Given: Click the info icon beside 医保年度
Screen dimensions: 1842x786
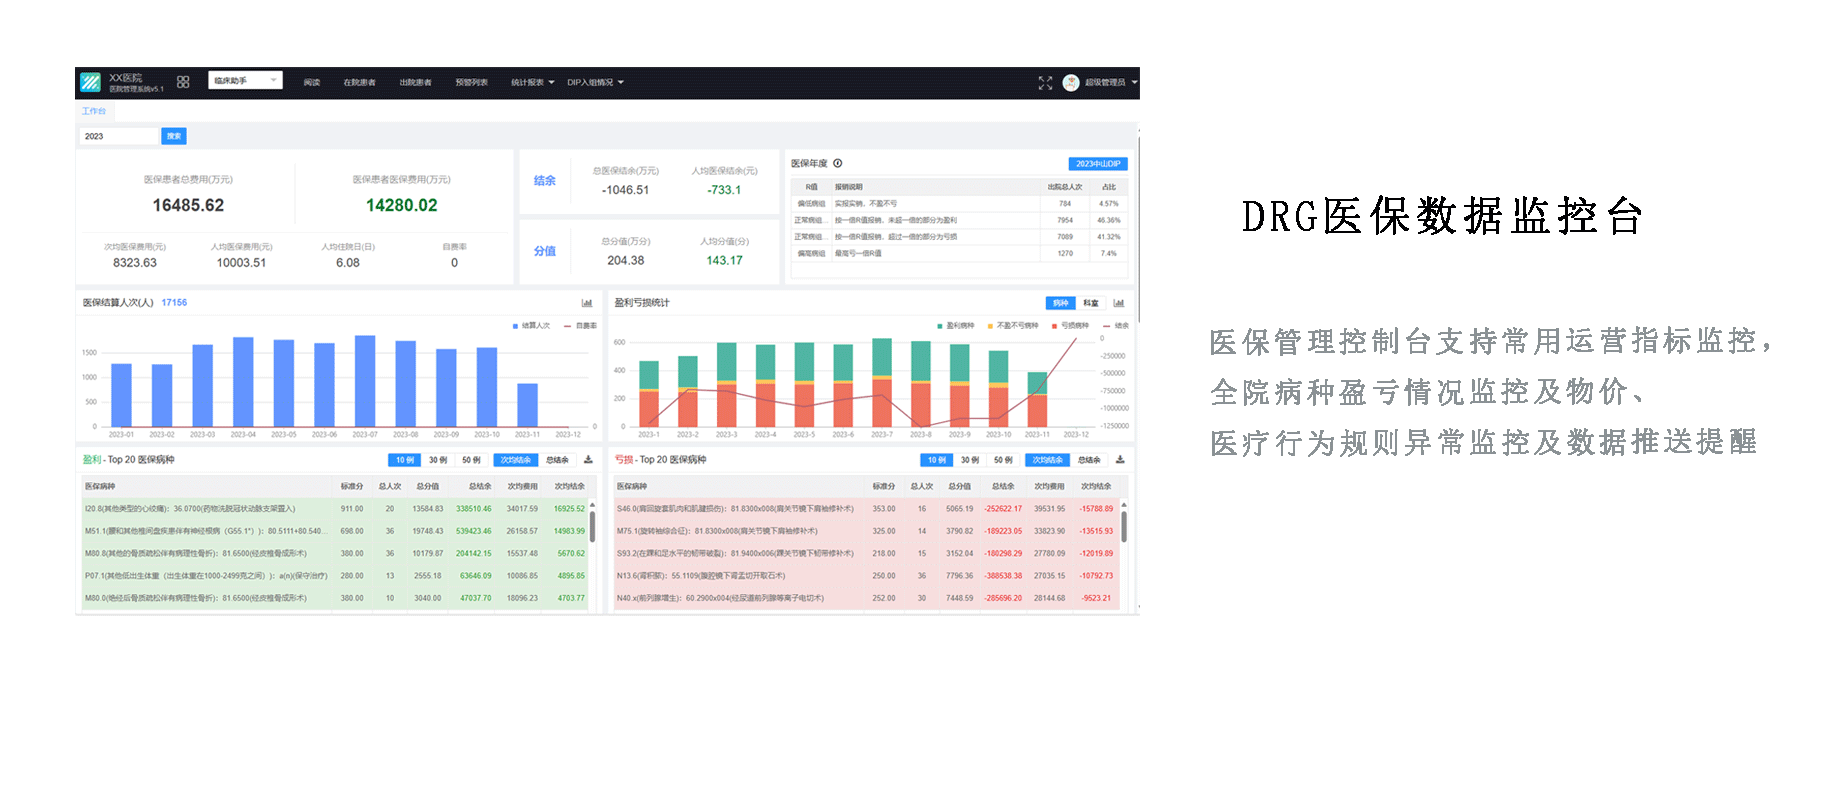Looking at the screenshot, I should pyautogui.click(x=838, y=163).
